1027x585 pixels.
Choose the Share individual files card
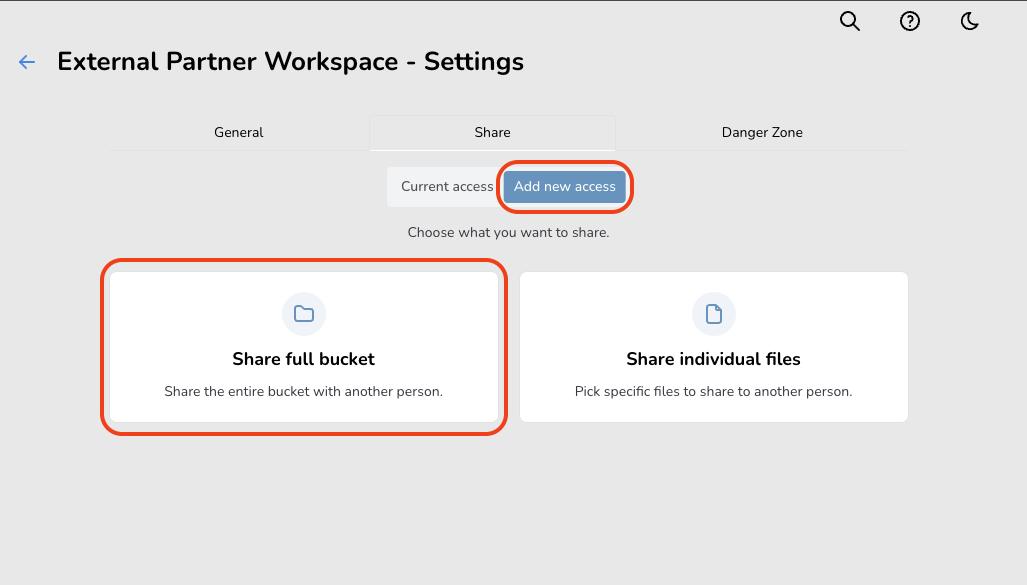(x=714, y=347)
